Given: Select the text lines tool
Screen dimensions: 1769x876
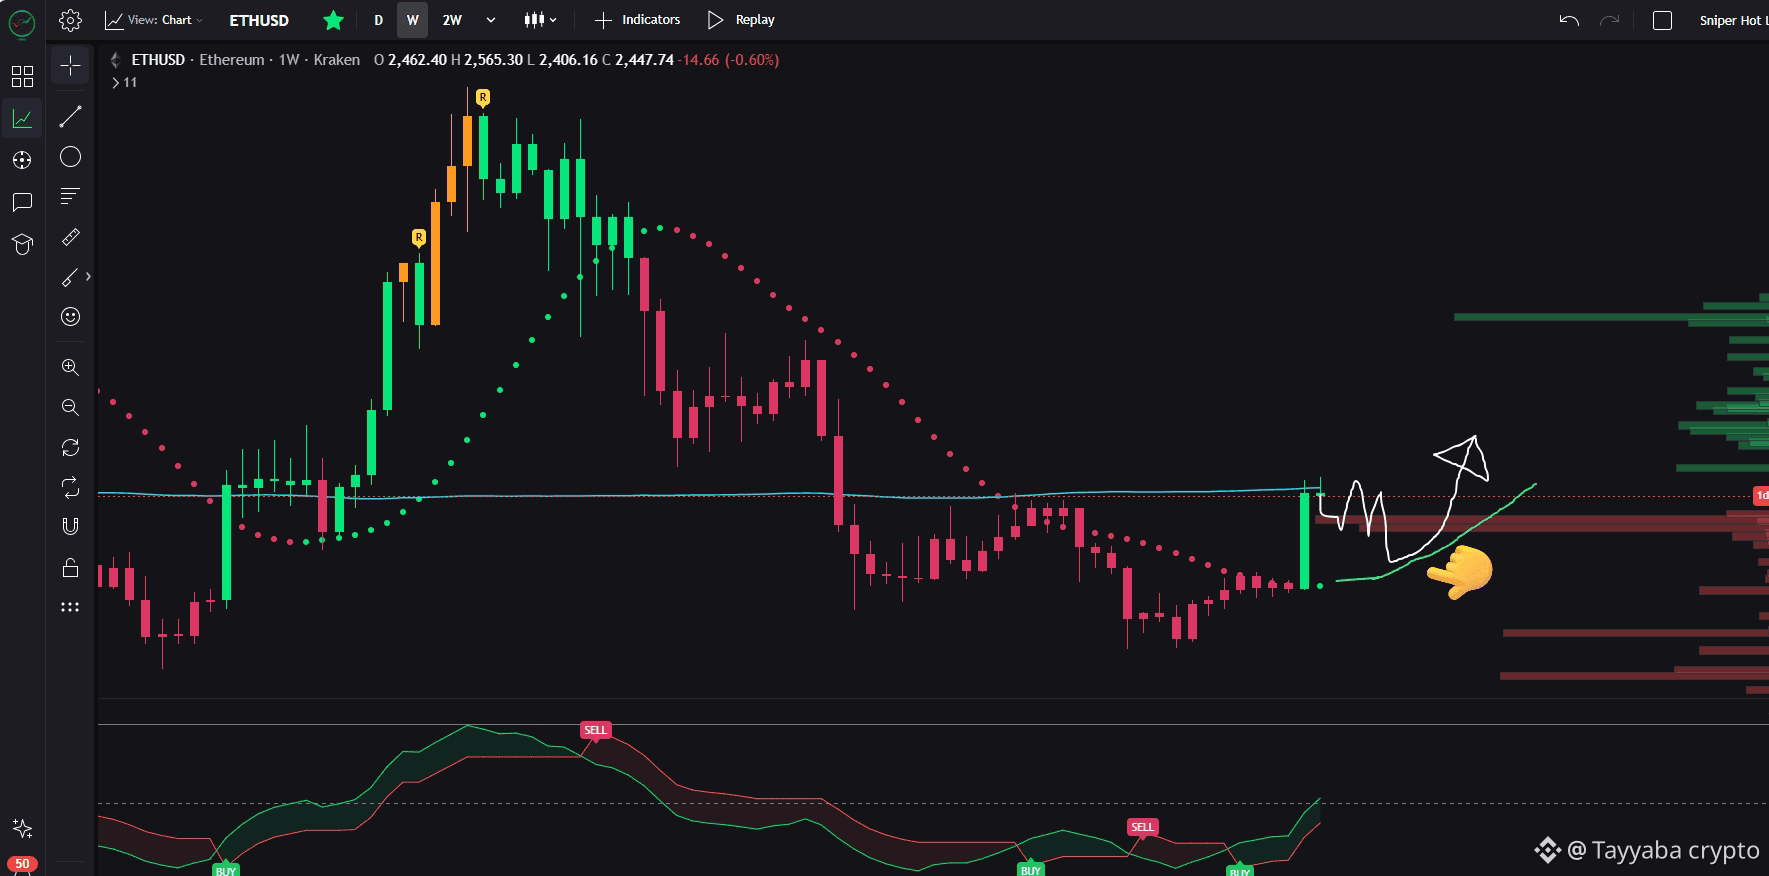Looking at the screenshot, I should coord(70,196).
